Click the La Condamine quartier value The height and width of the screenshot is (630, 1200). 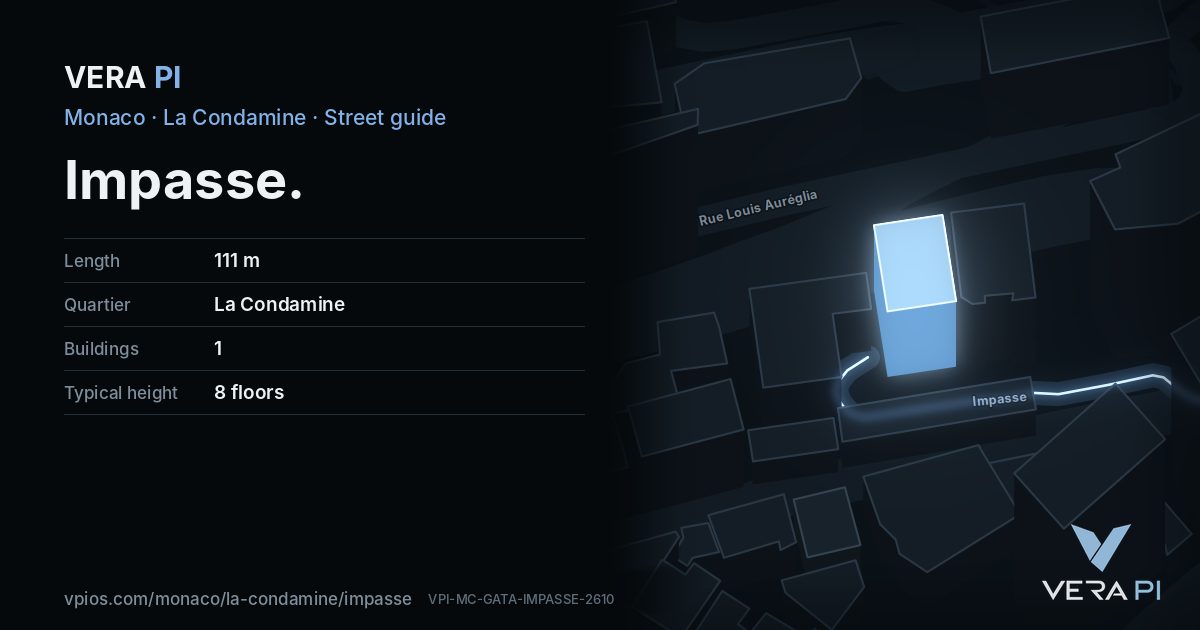[x=279, y=305]
